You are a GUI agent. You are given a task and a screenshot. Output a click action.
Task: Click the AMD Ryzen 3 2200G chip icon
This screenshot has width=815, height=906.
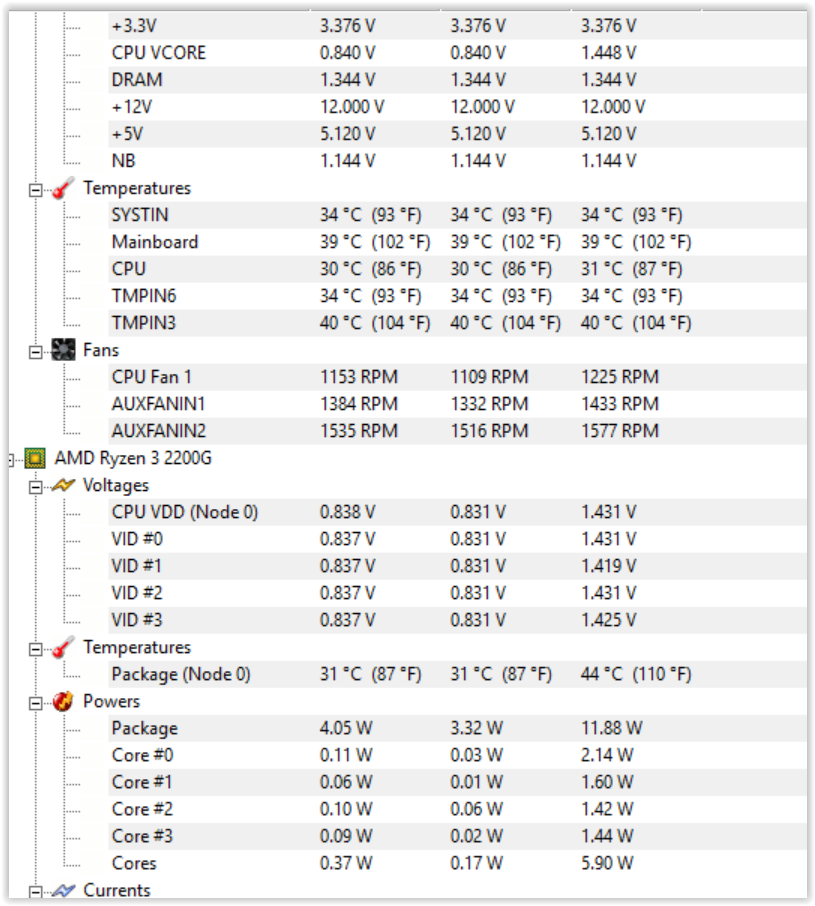click(35, 459)
